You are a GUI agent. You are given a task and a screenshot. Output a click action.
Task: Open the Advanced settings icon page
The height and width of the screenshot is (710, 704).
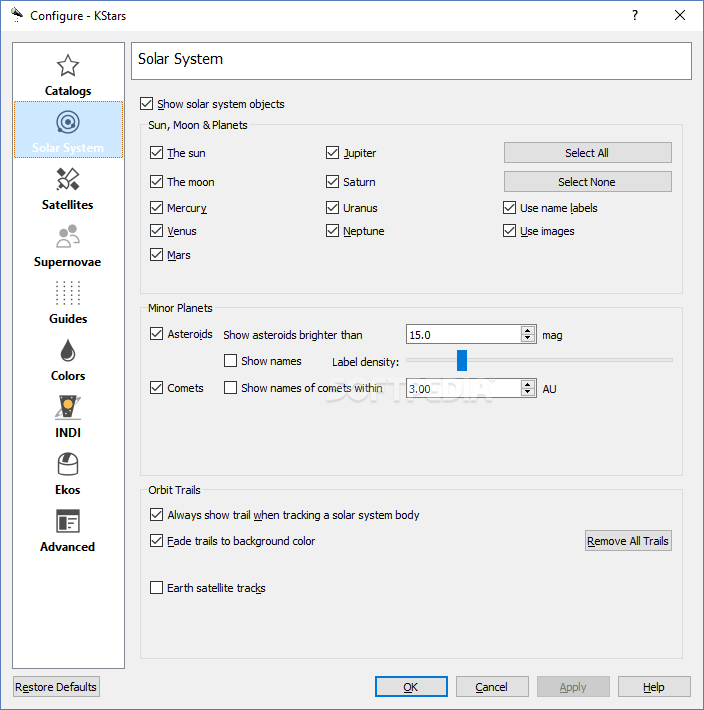(x=68, y=521)
